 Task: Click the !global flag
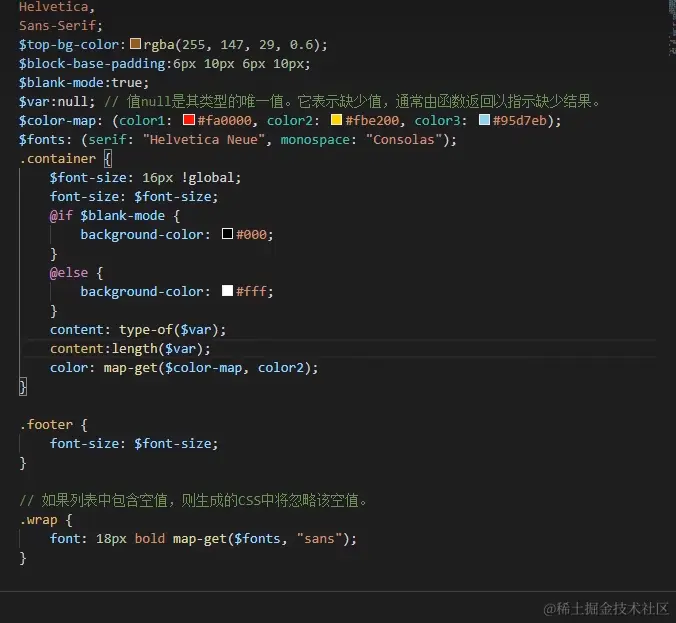click(208, 178)
